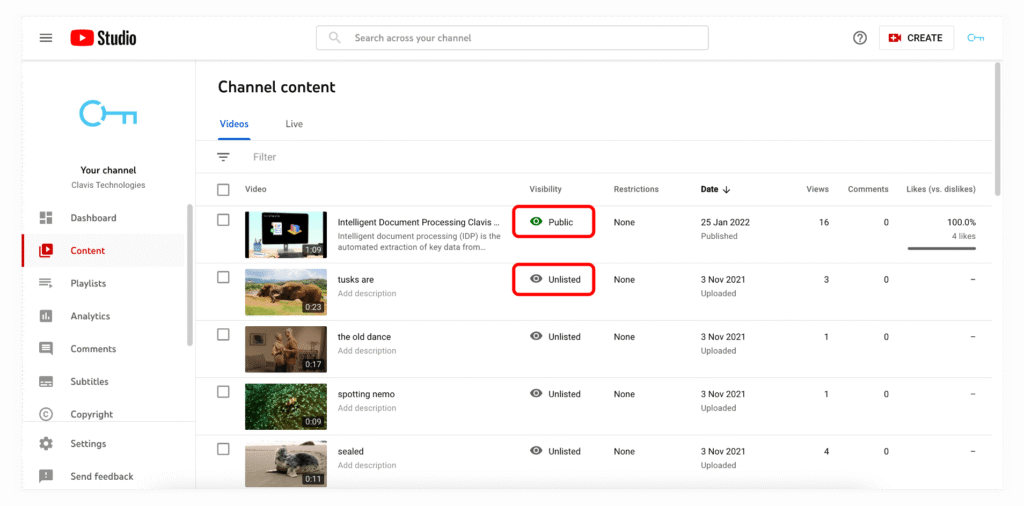
Task: Open Settings gear in sidebar
Action: coord(46,444)
